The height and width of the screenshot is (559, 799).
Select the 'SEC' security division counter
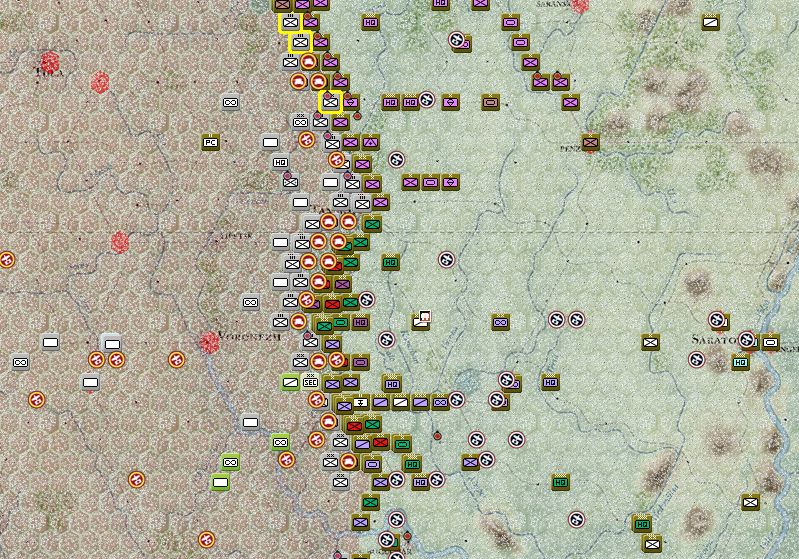pyautogui.click(x=310, y=382)
